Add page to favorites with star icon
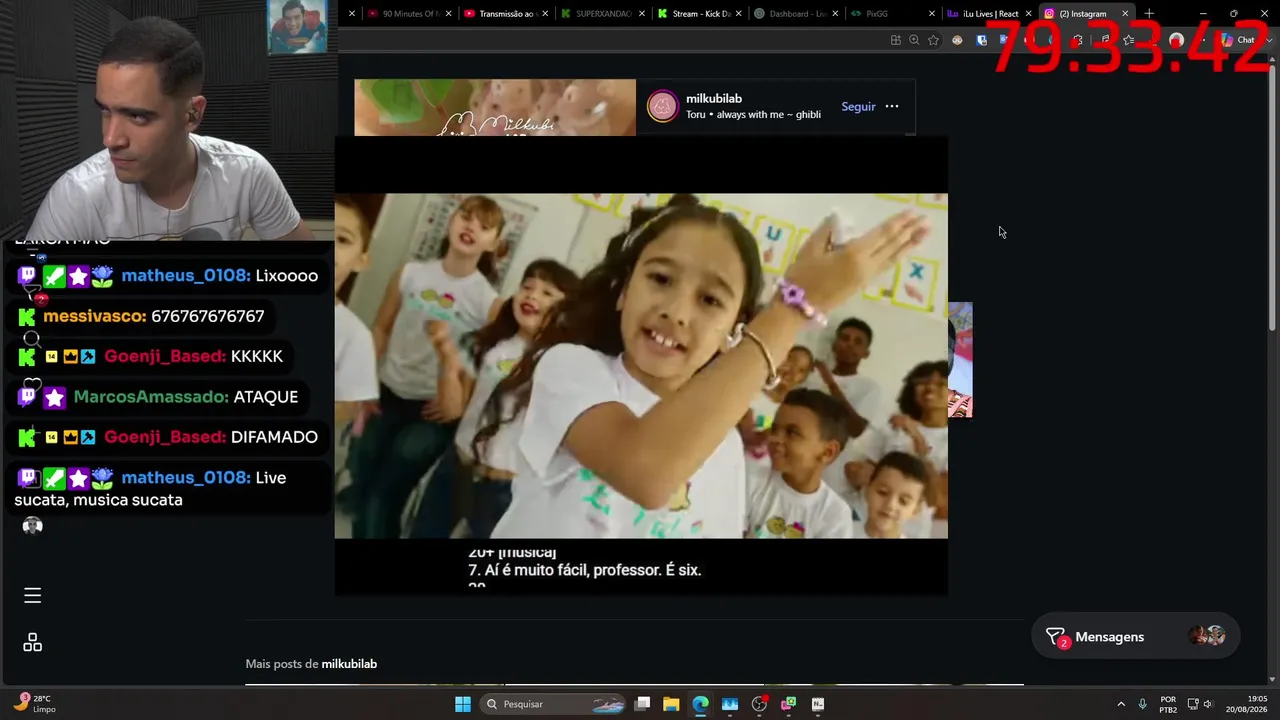This screenshot has width=1280, height=720. click(933, 40)
